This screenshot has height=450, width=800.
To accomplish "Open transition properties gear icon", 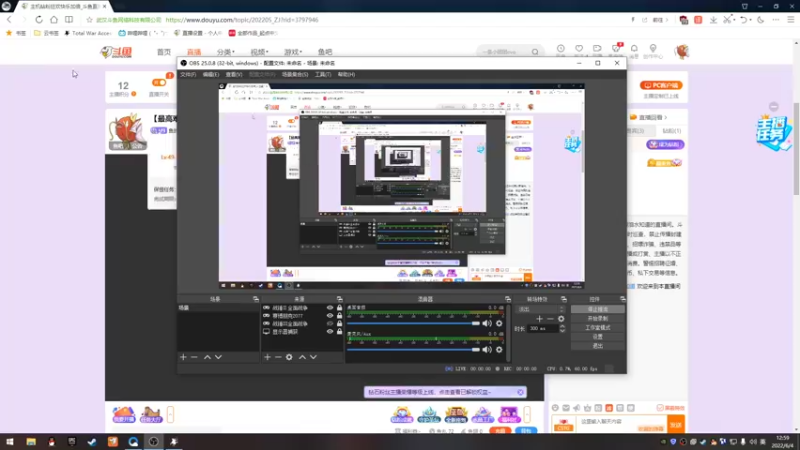I will click(561, 319).
